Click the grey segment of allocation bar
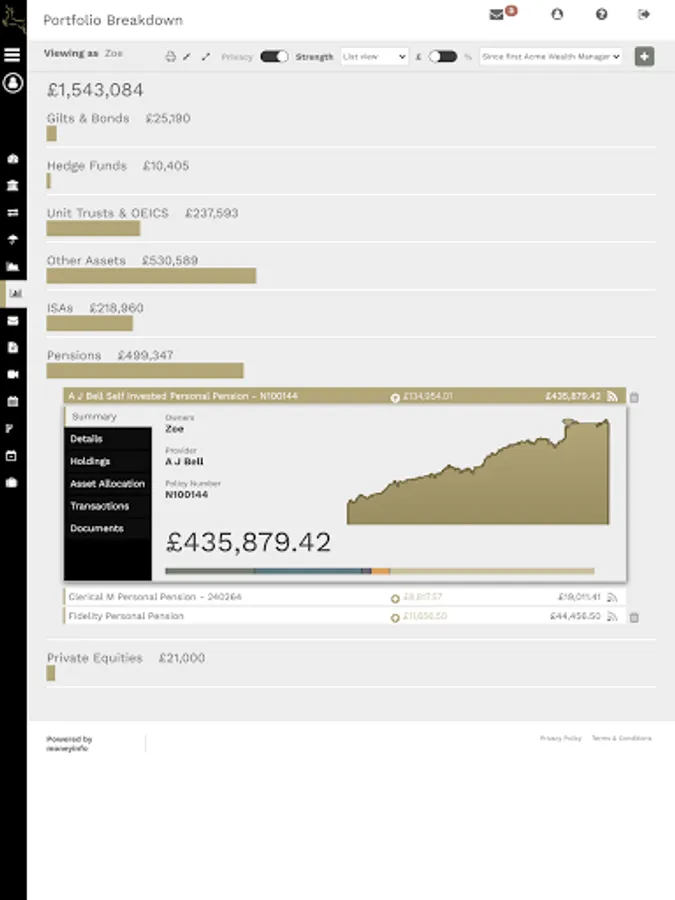Image resolution: width=675 pixels, height=900 pixels. (210, 571)
